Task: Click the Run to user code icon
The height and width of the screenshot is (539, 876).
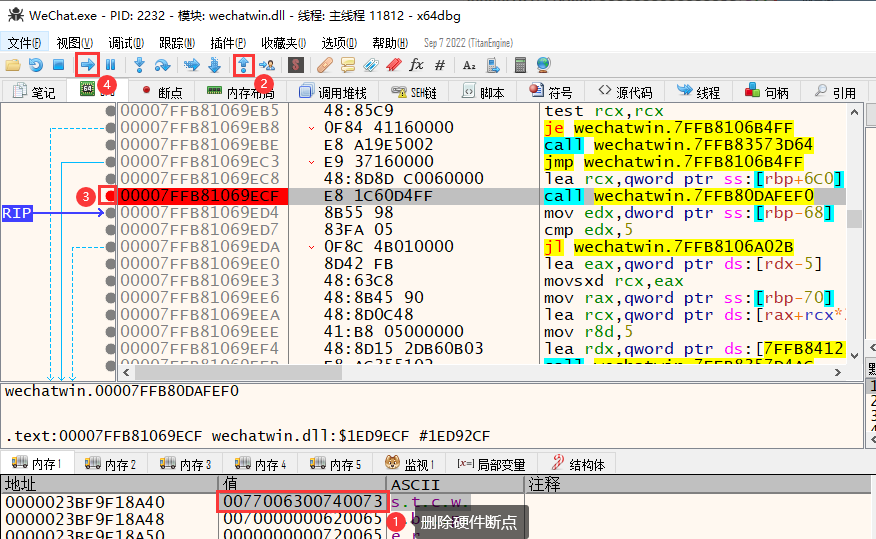Action: pos(266,65)
